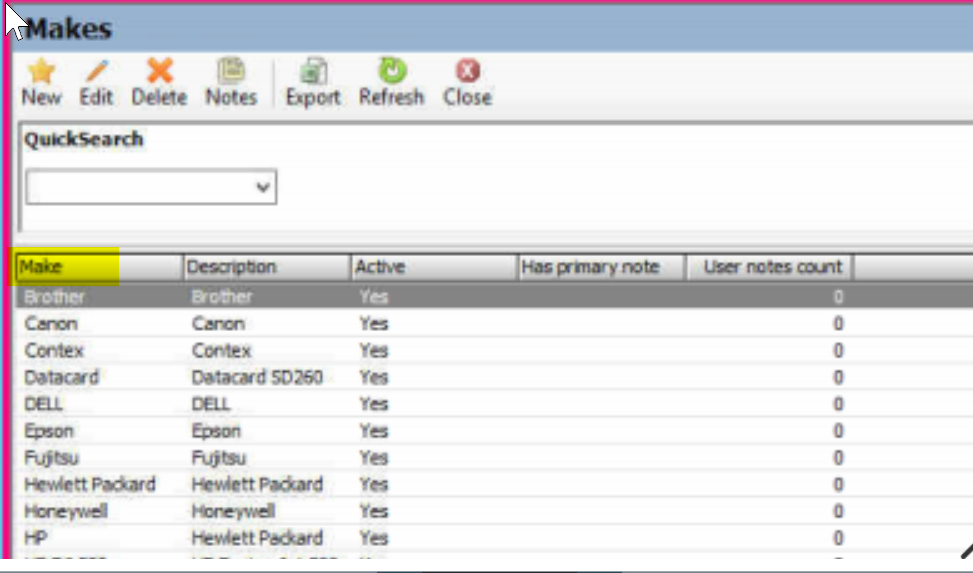
Task: Select the Contex make cell
Action: [x=54, y=350]
